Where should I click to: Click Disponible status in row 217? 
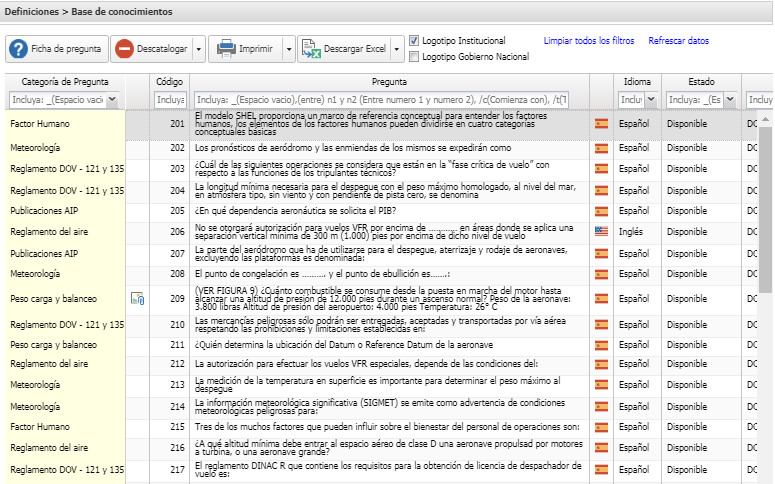click(x=687, y=470)
